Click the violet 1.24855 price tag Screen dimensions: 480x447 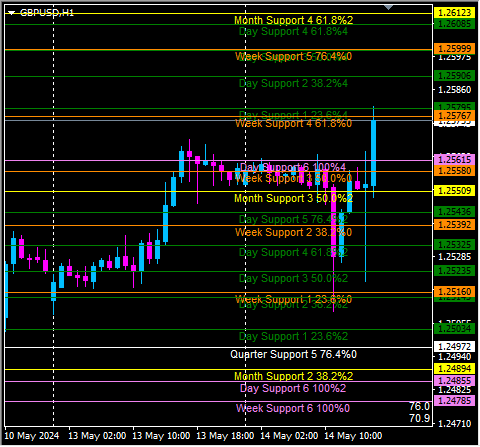point(455,381)
